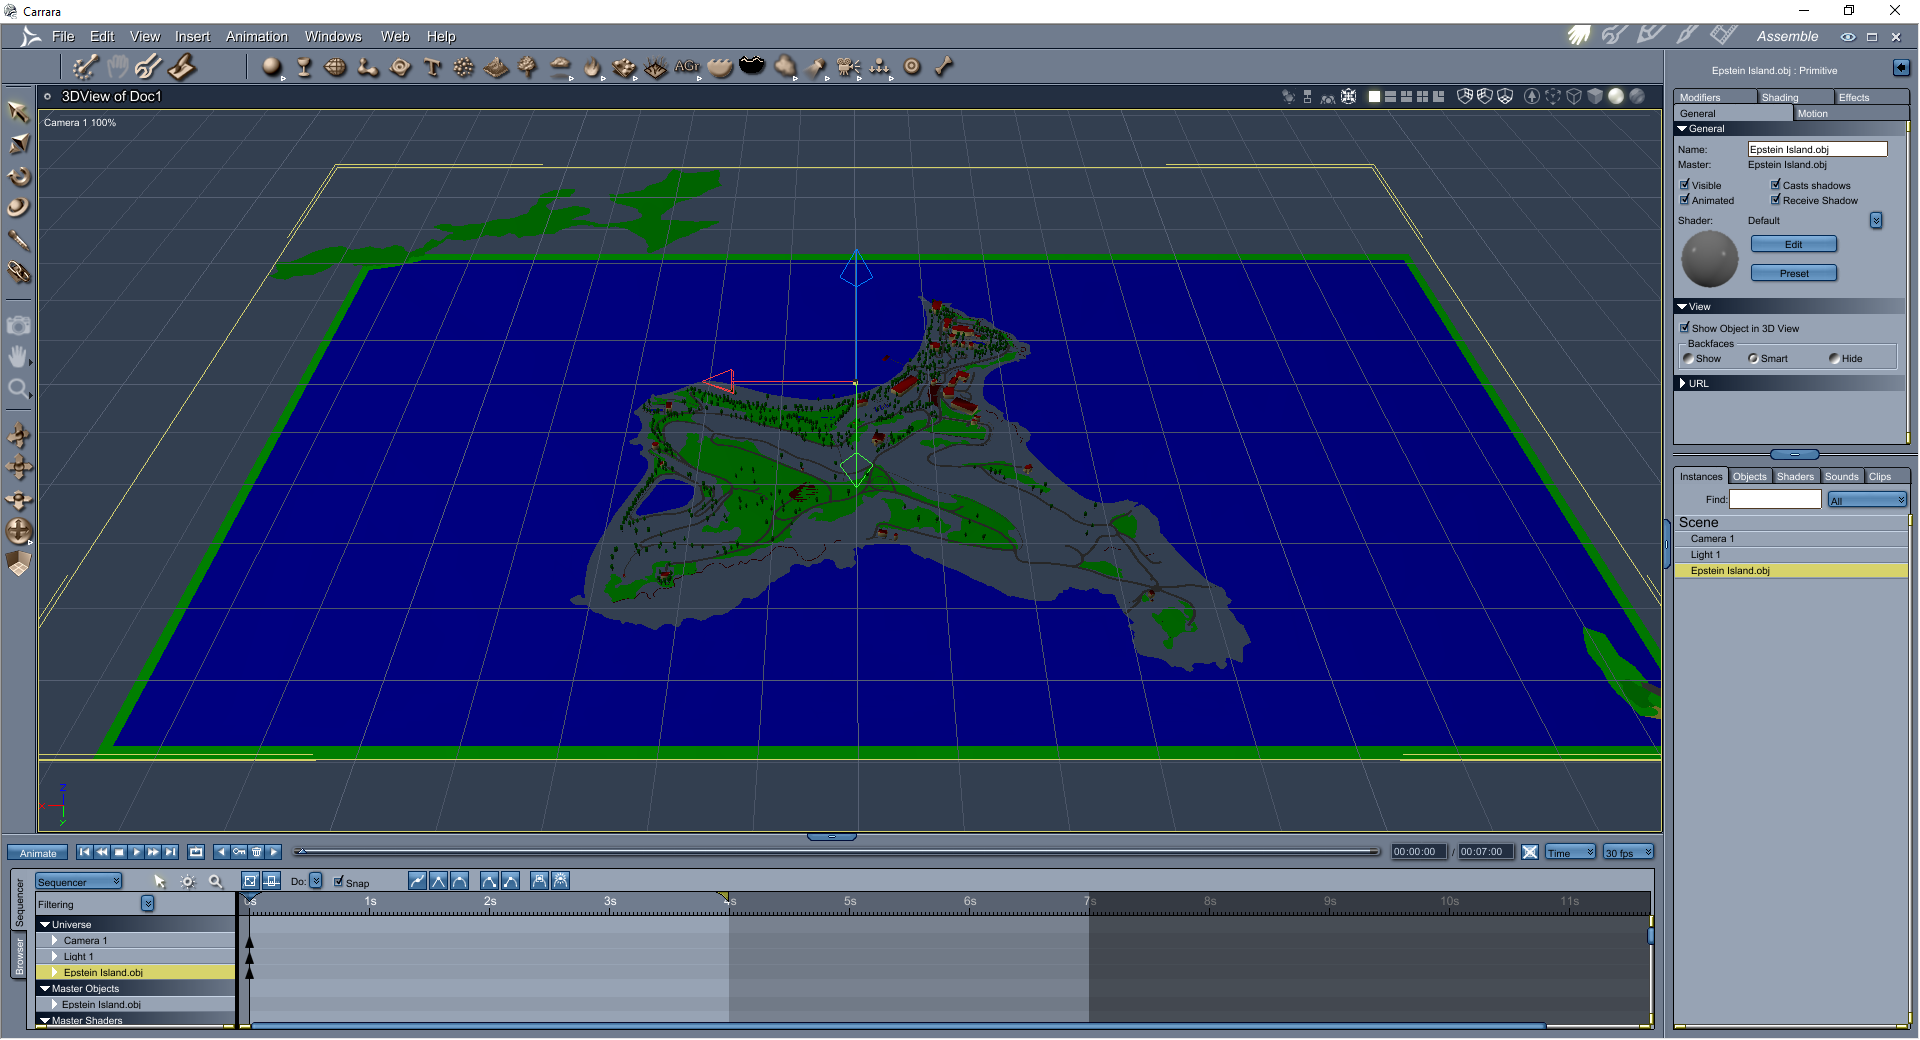Select the arrow selection tool in left toolbar

click(18, 111)
